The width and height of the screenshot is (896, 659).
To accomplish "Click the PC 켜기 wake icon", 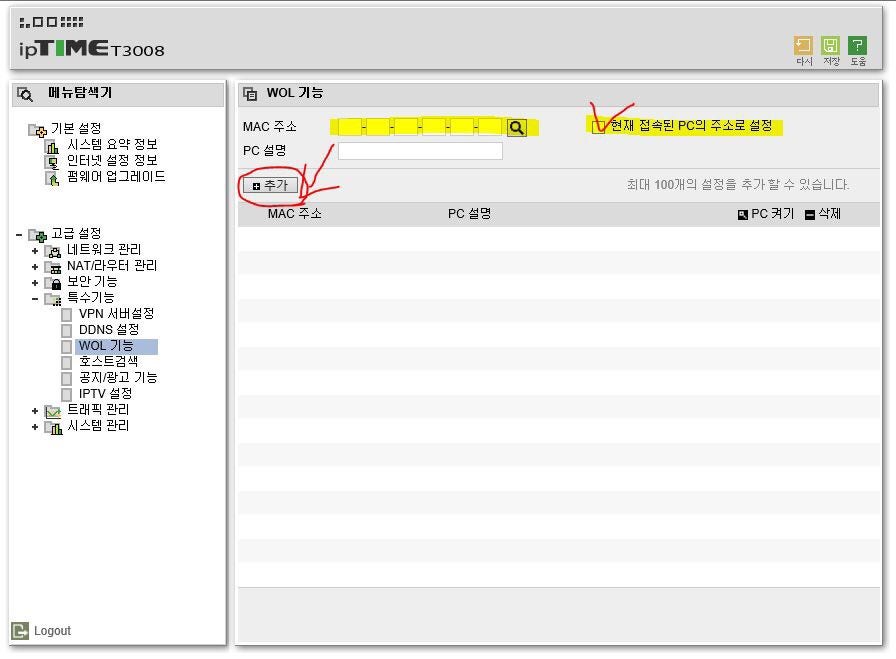I will [742, 215].
